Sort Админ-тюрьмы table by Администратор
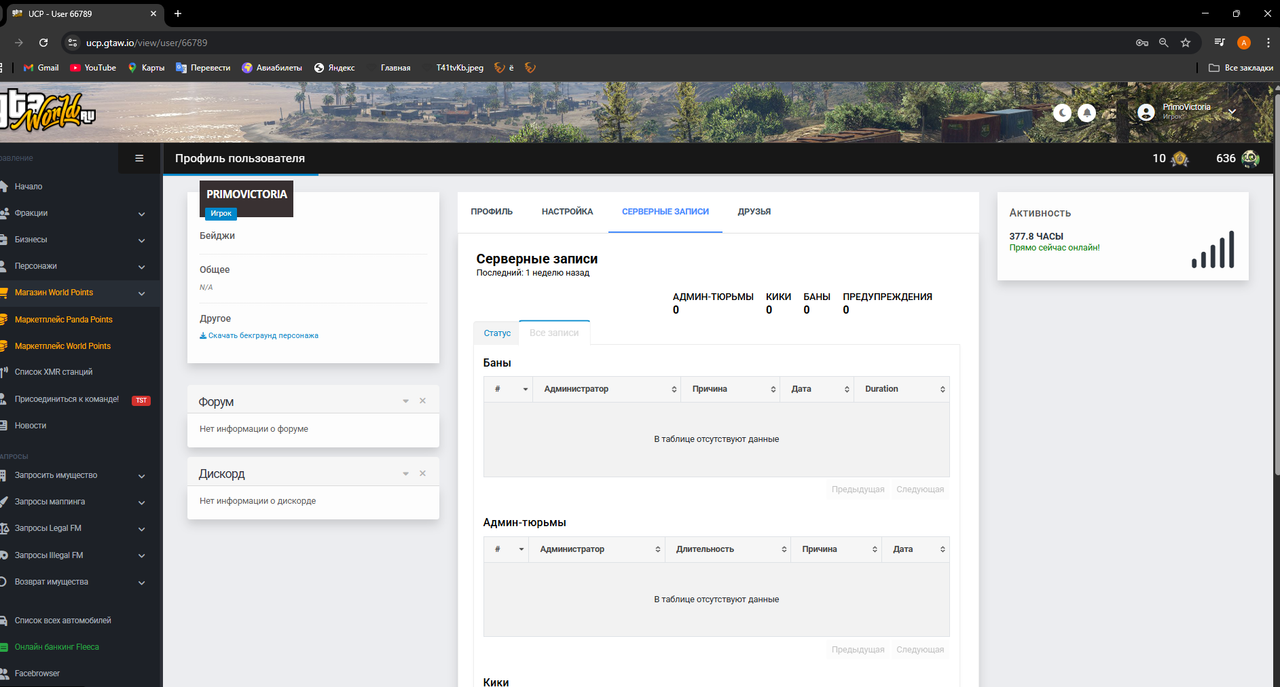This screenshot has height=687, width=1280. 598,549
